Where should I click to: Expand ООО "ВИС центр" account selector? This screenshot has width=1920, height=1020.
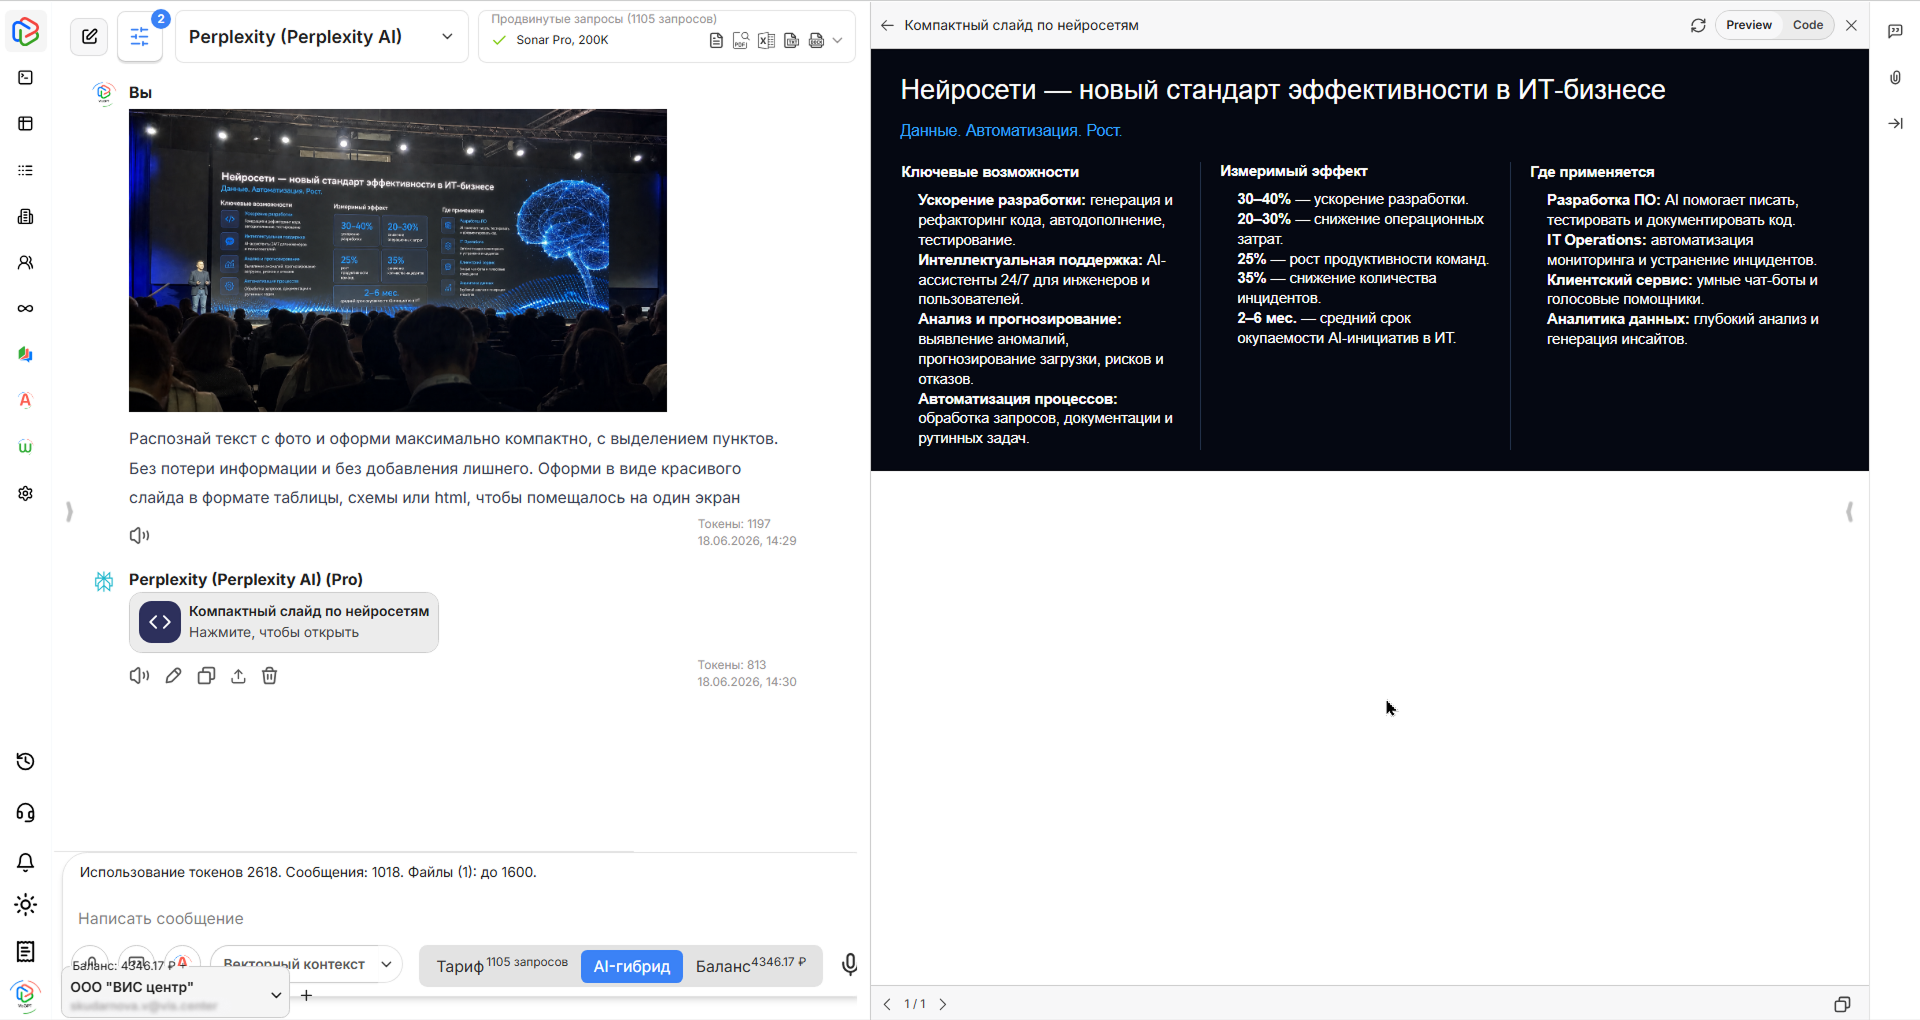pos(176,994)
